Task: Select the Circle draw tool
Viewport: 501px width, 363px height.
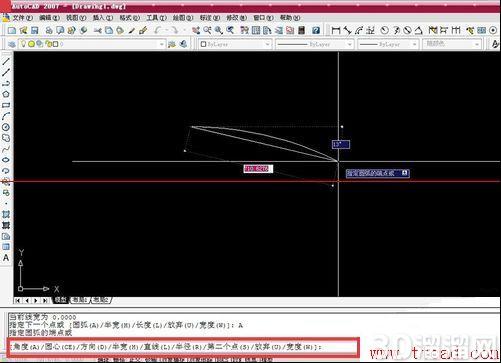Action: click(6, 127)
